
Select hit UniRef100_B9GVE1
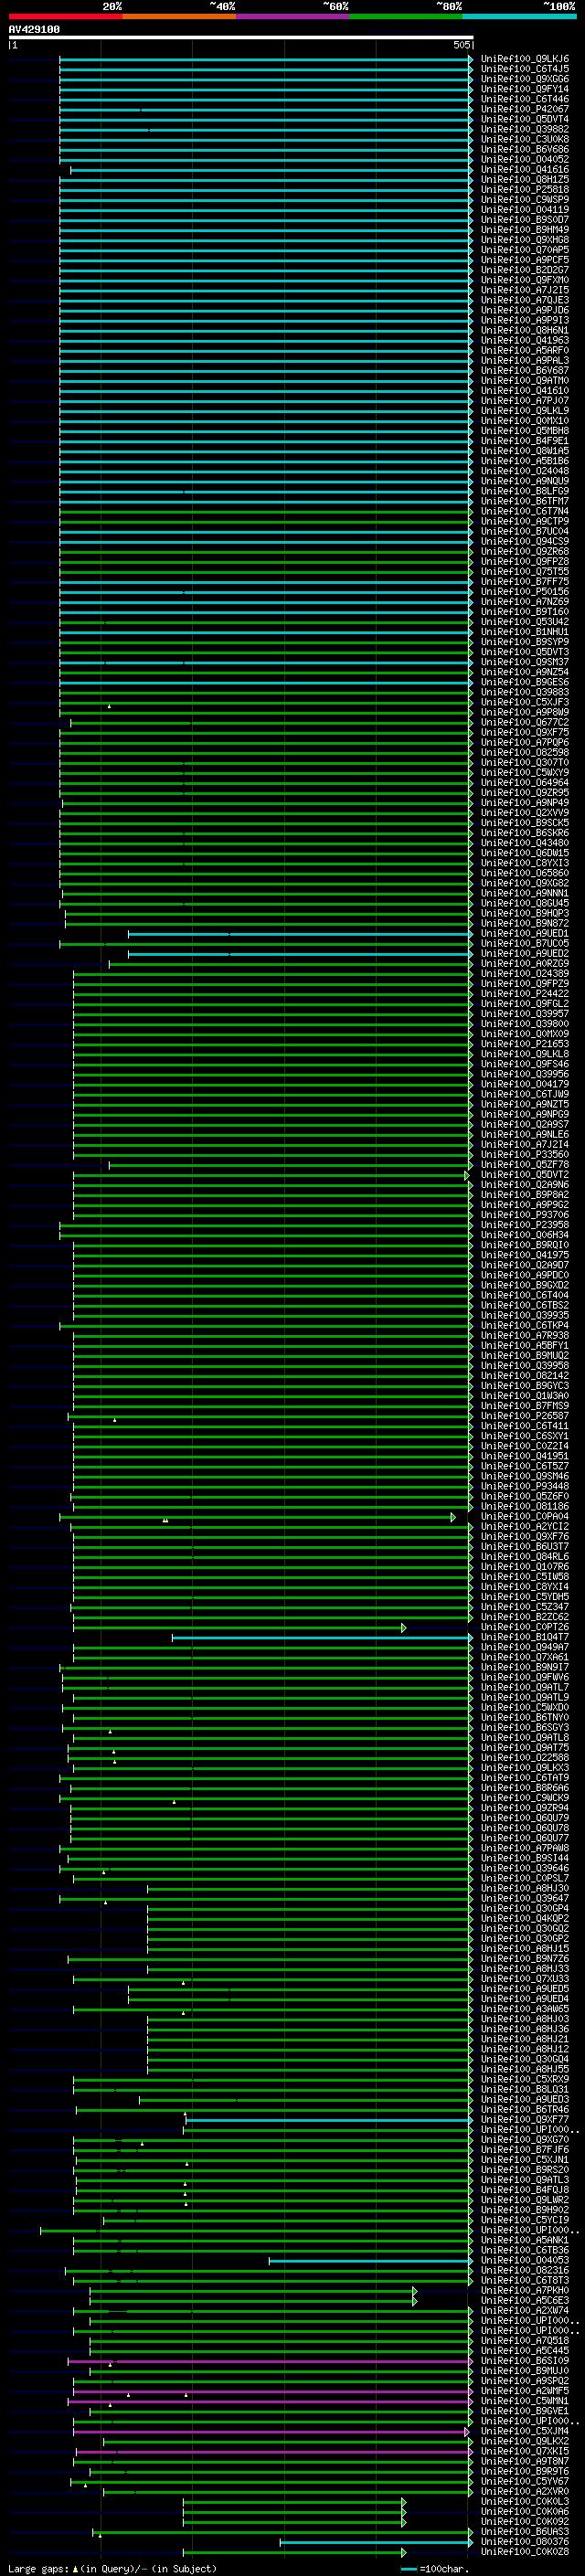524,2411
